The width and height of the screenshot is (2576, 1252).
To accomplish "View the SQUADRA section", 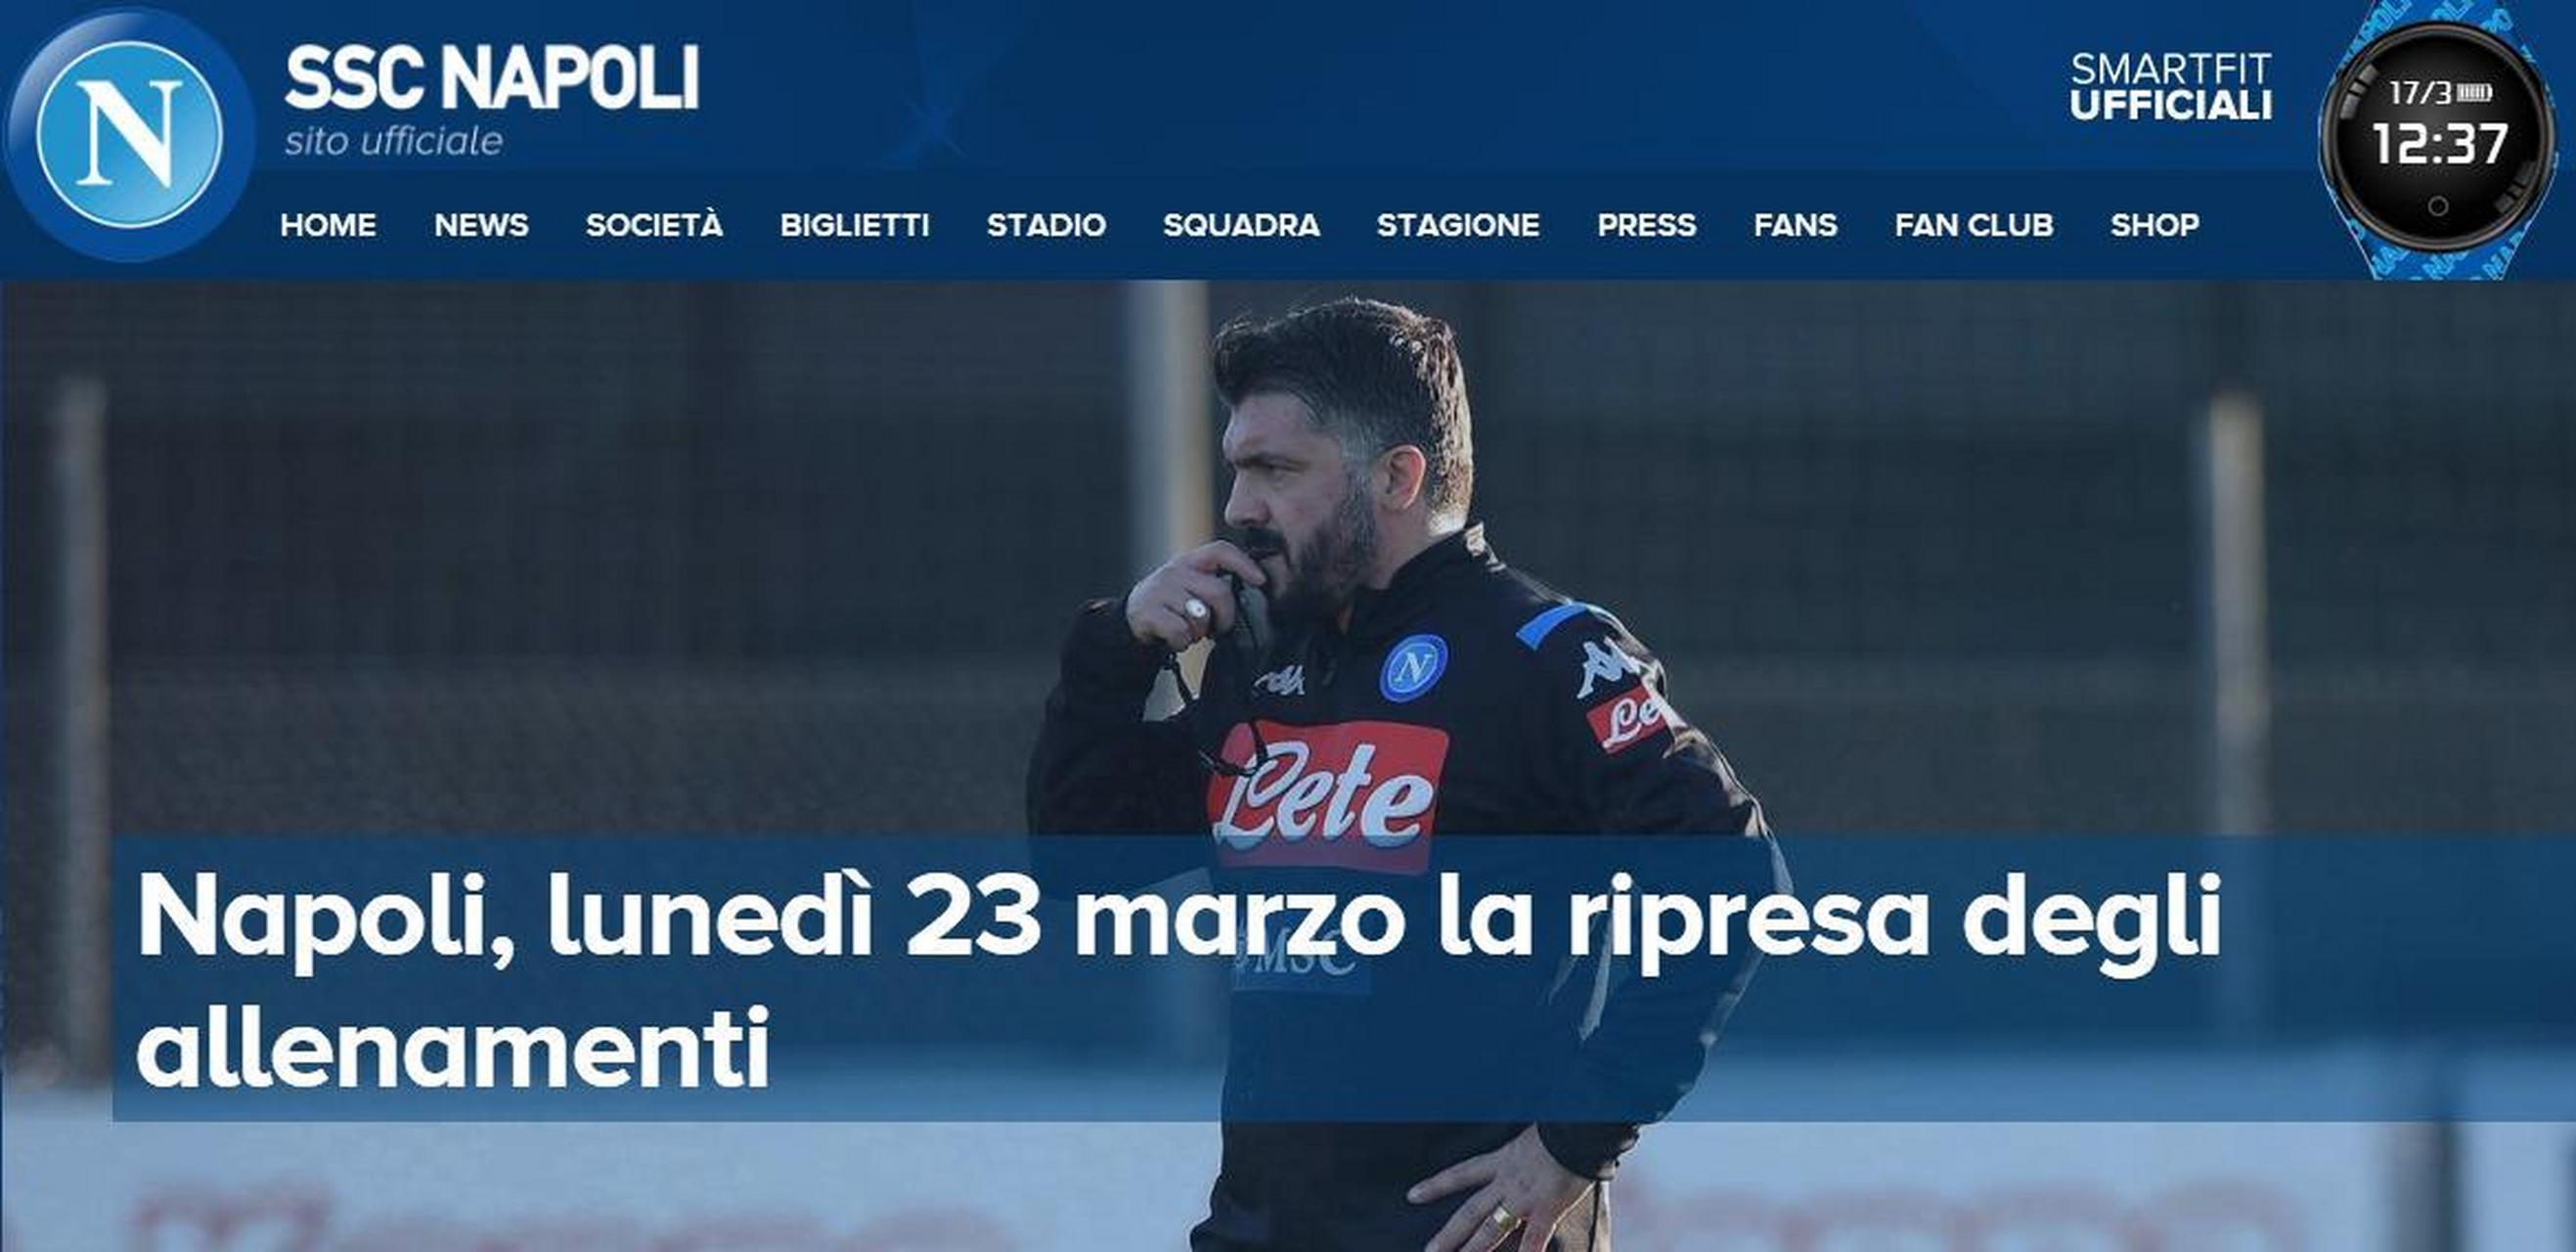I will point(1241,225).
